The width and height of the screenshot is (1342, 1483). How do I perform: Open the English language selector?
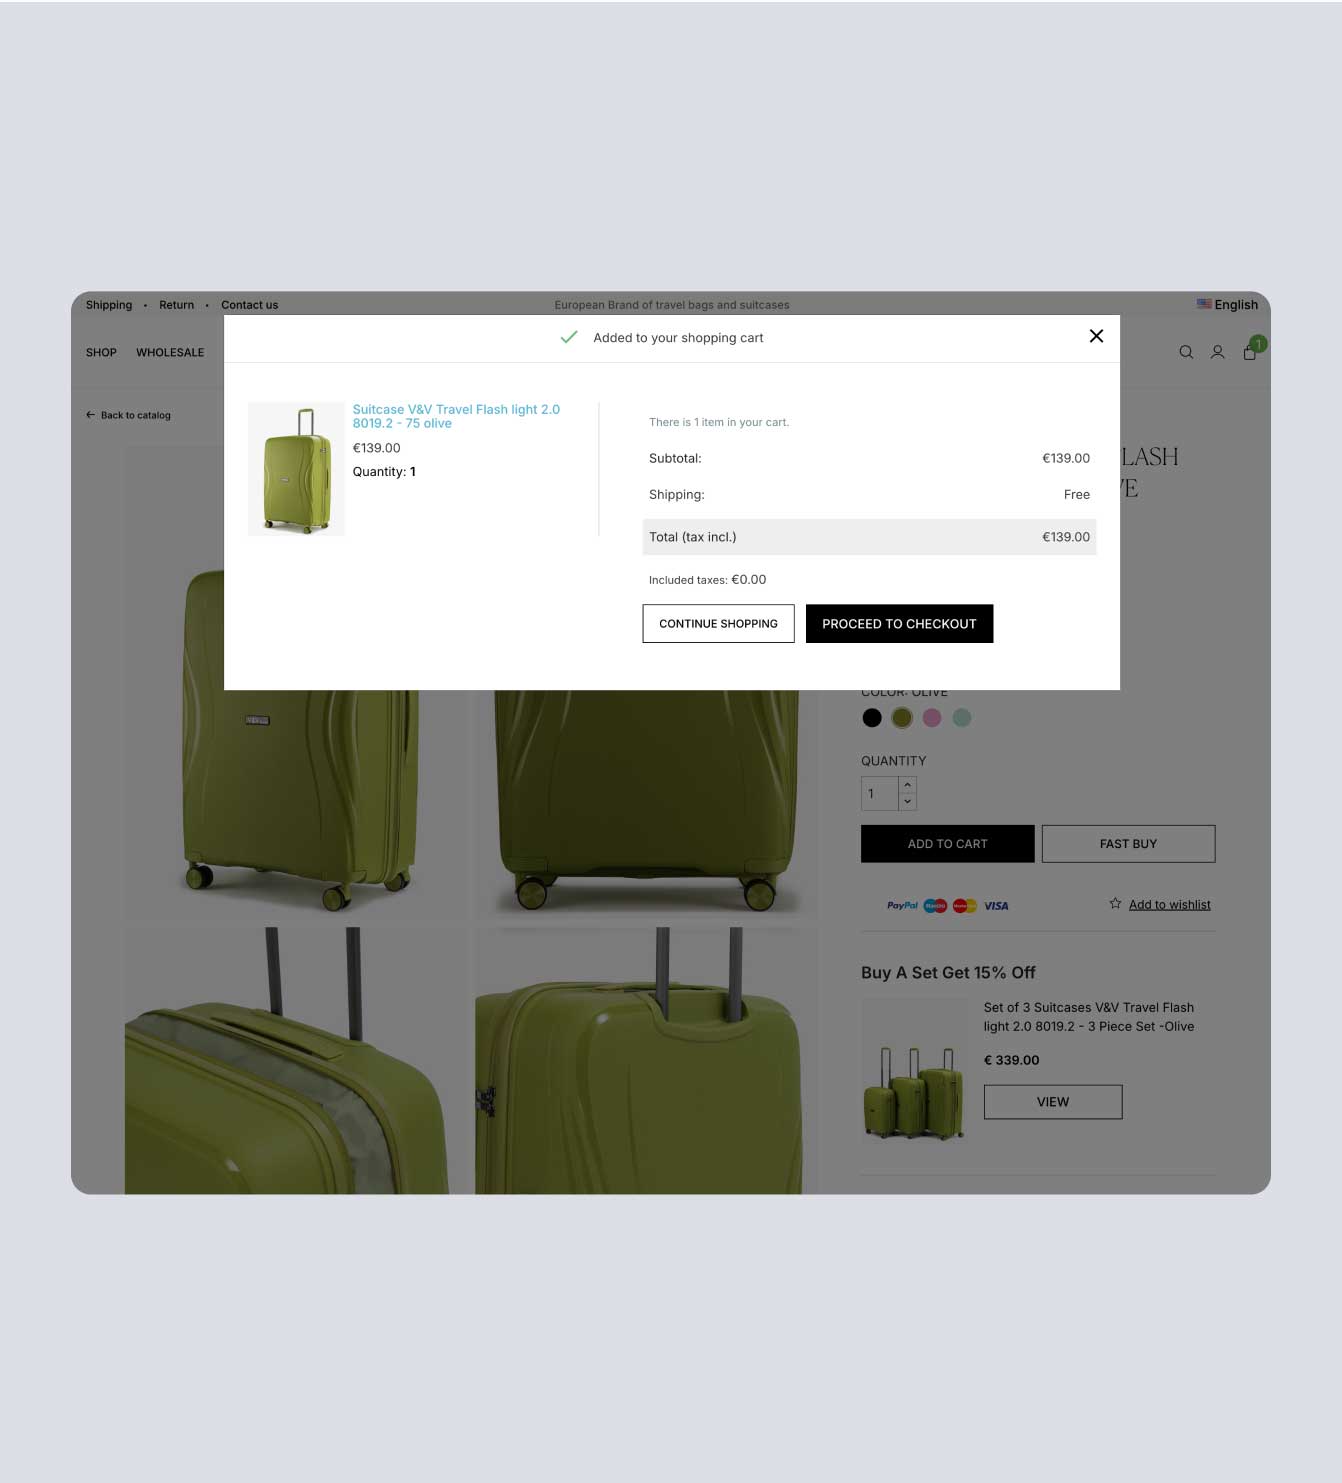(x=1227, y=305)
